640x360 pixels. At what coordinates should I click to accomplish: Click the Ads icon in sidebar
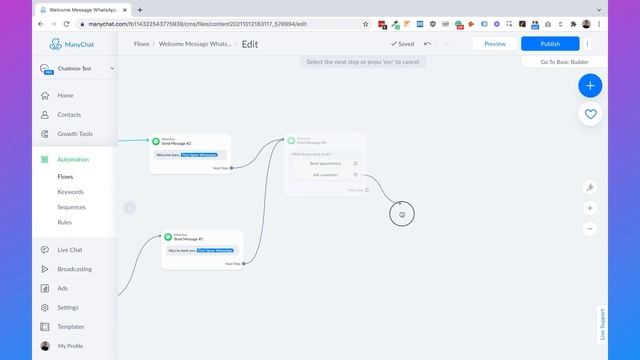[45, 288]
